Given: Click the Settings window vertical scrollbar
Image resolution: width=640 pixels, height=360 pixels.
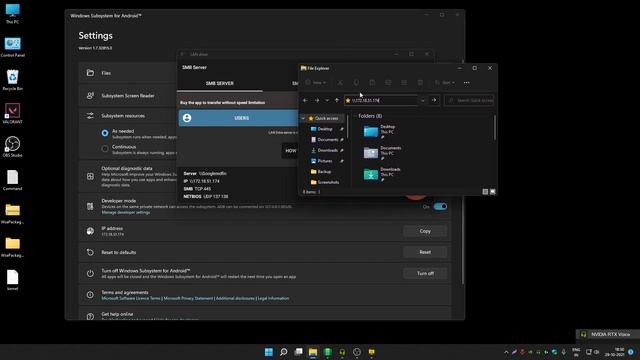Looking at the screenshot, I should pyautogui.click(x=462, y=171).
